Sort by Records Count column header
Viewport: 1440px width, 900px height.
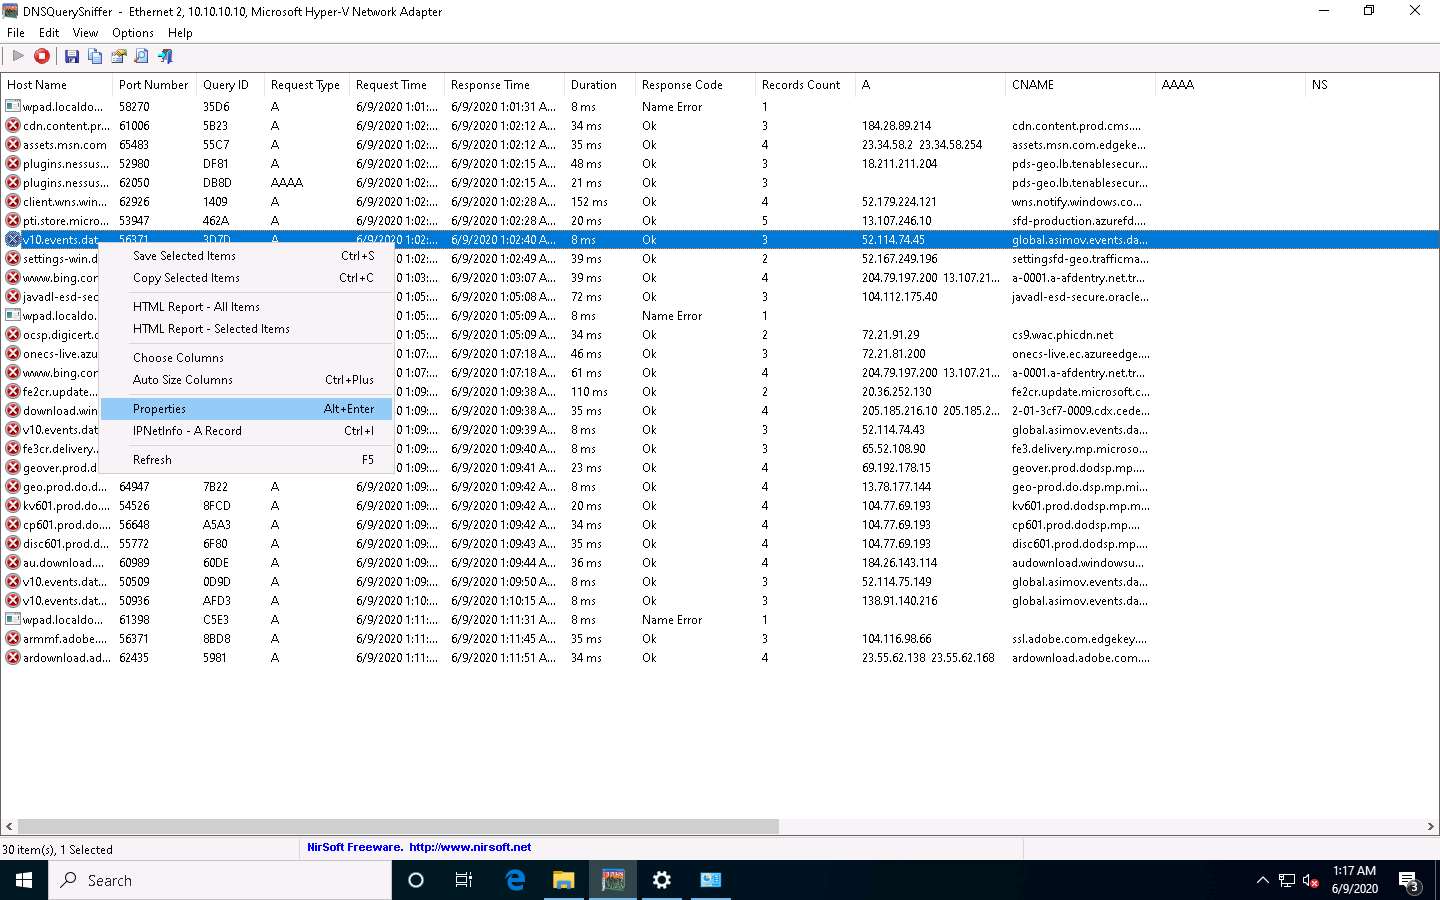pos(805,85)
